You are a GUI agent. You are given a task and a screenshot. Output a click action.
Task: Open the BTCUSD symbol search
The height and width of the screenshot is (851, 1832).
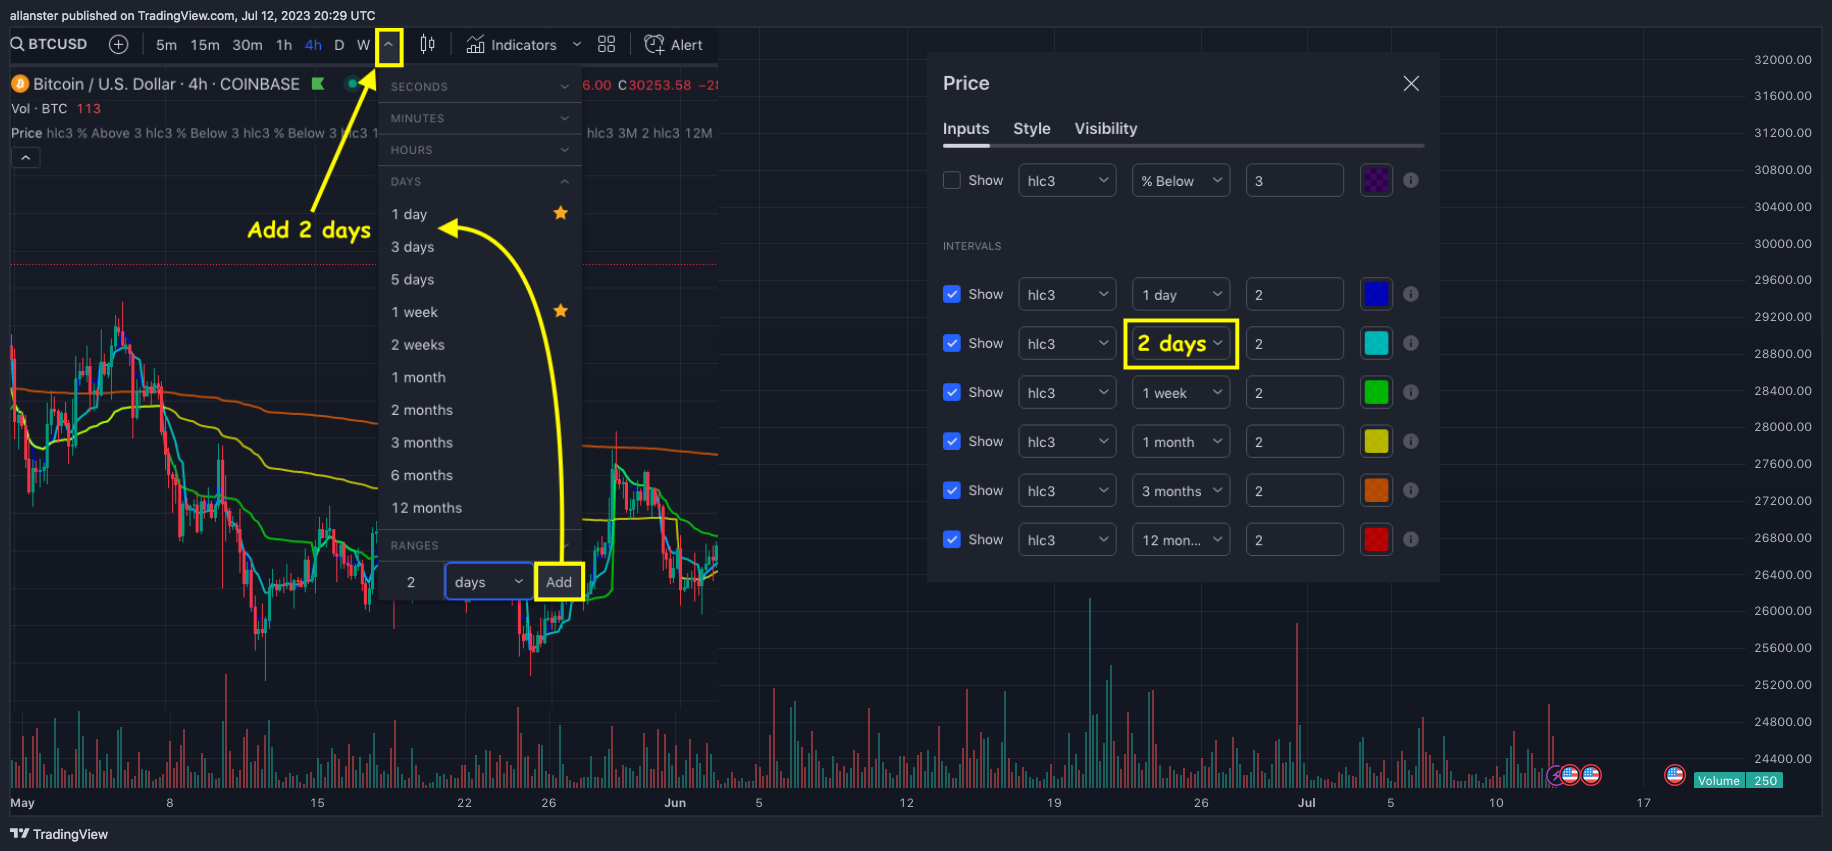point(48,44)
